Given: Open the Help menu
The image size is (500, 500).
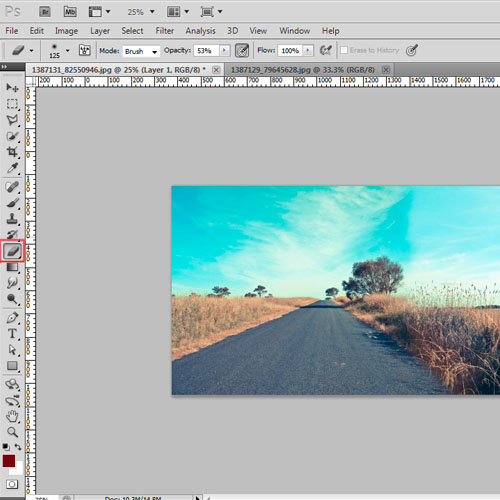Looking at the screenshot, I should [330, 31].
